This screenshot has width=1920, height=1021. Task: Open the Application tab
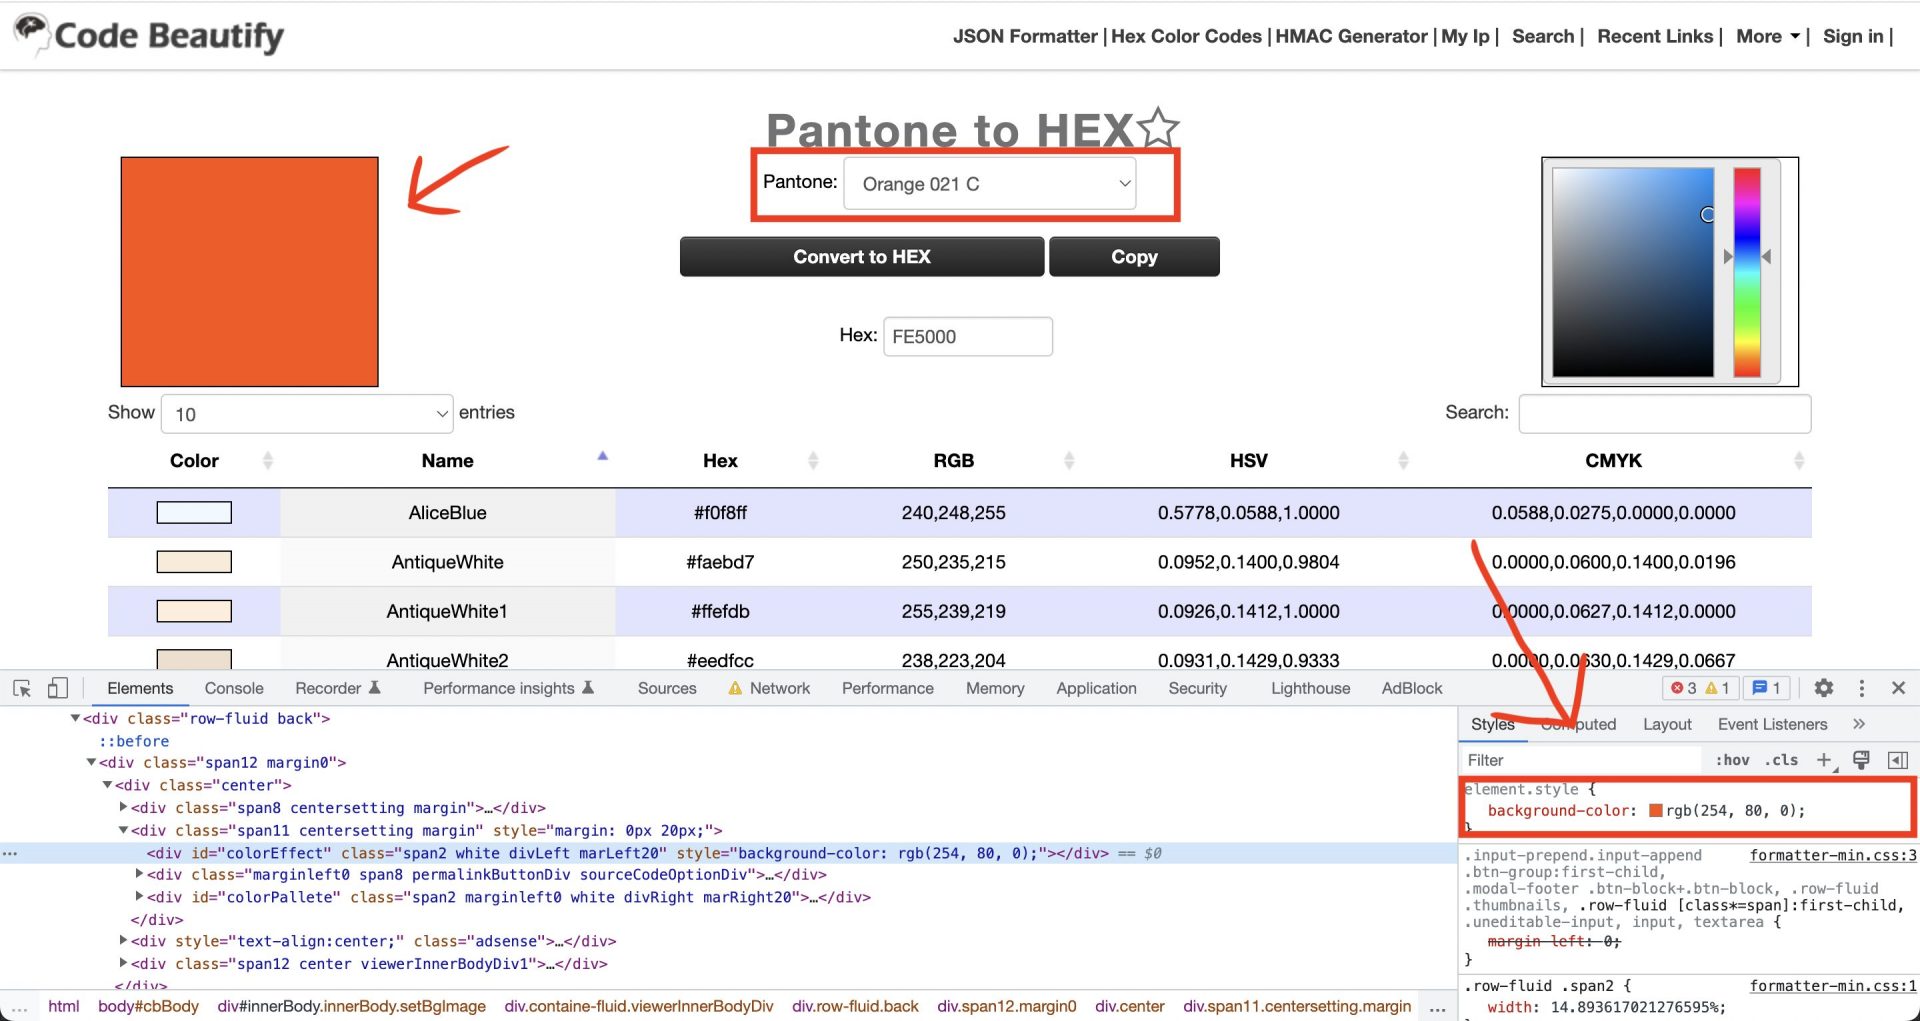coord(1096,688)
